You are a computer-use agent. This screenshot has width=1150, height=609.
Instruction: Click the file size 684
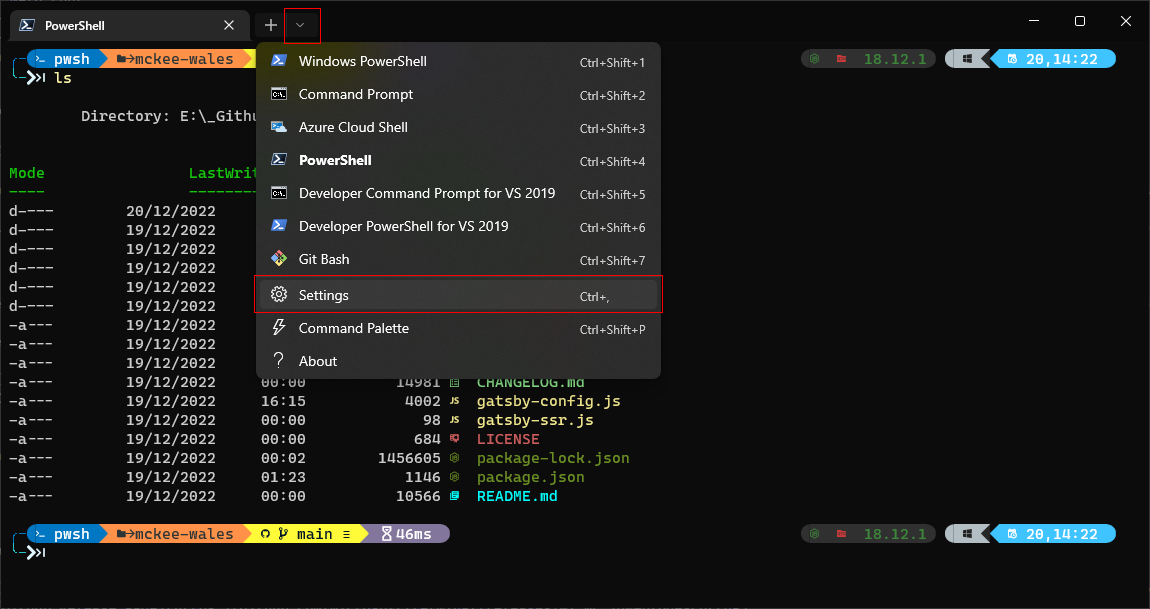pyautogui.click(x=427, y=440)
